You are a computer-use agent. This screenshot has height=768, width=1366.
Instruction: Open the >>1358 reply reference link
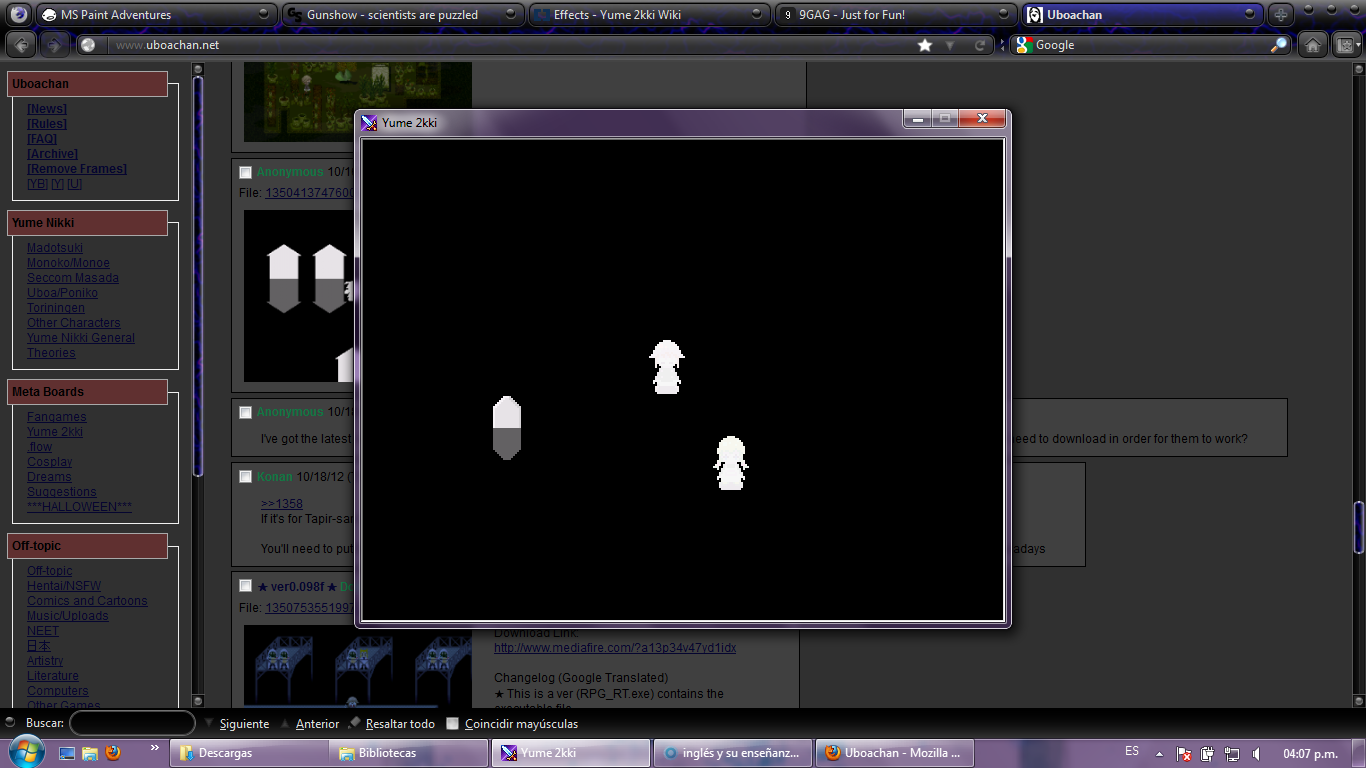tap(282, 504)
